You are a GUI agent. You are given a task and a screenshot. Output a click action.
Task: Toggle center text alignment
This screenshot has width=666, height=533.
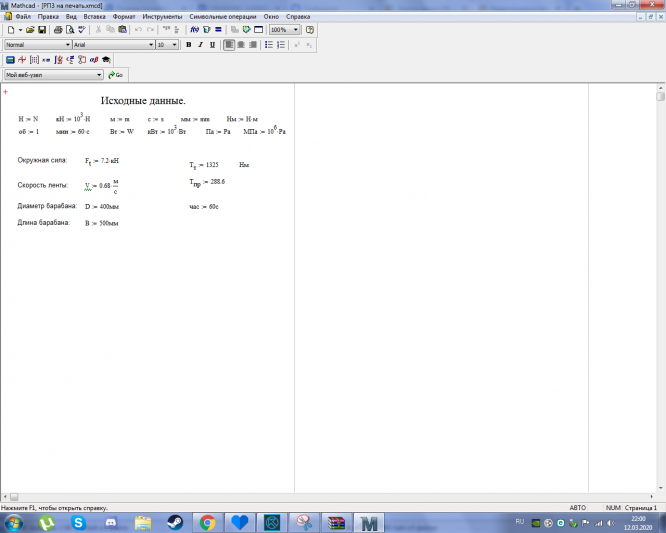(241, 45)
